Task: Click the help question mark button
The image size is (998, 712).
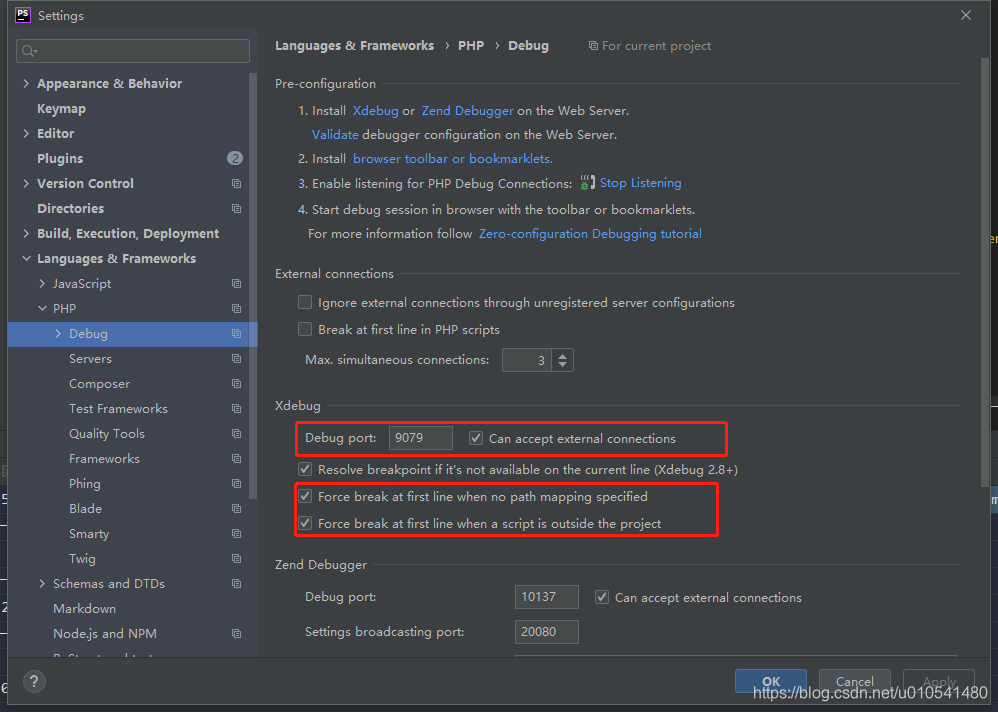Action: [34, 681]
